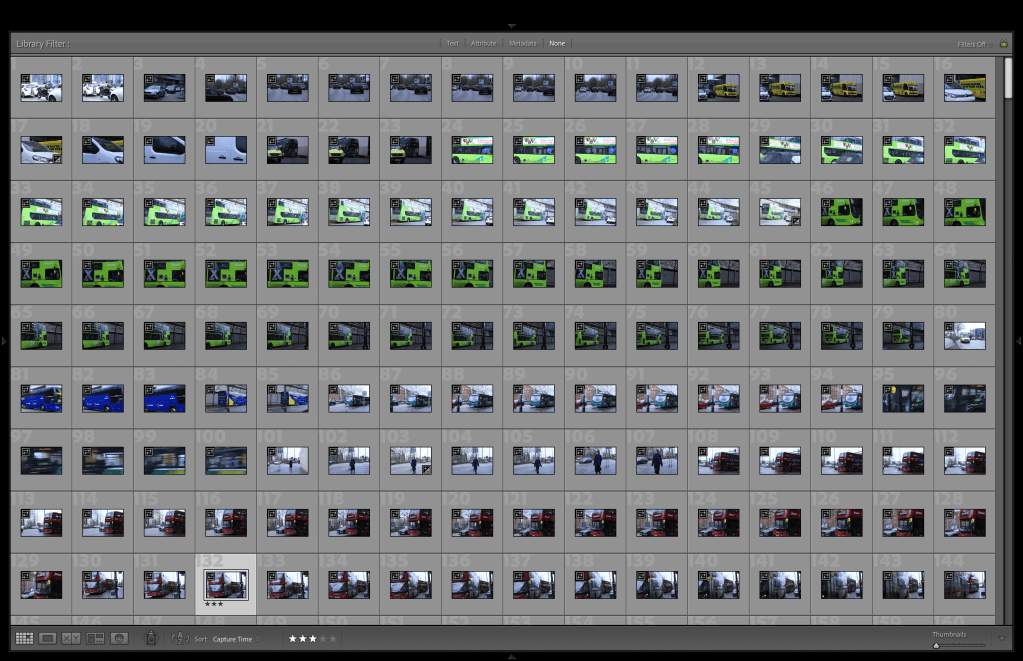1023x661 pixels.
Task: Toggle sort direction A-Z icon
Action: [181, 638]
